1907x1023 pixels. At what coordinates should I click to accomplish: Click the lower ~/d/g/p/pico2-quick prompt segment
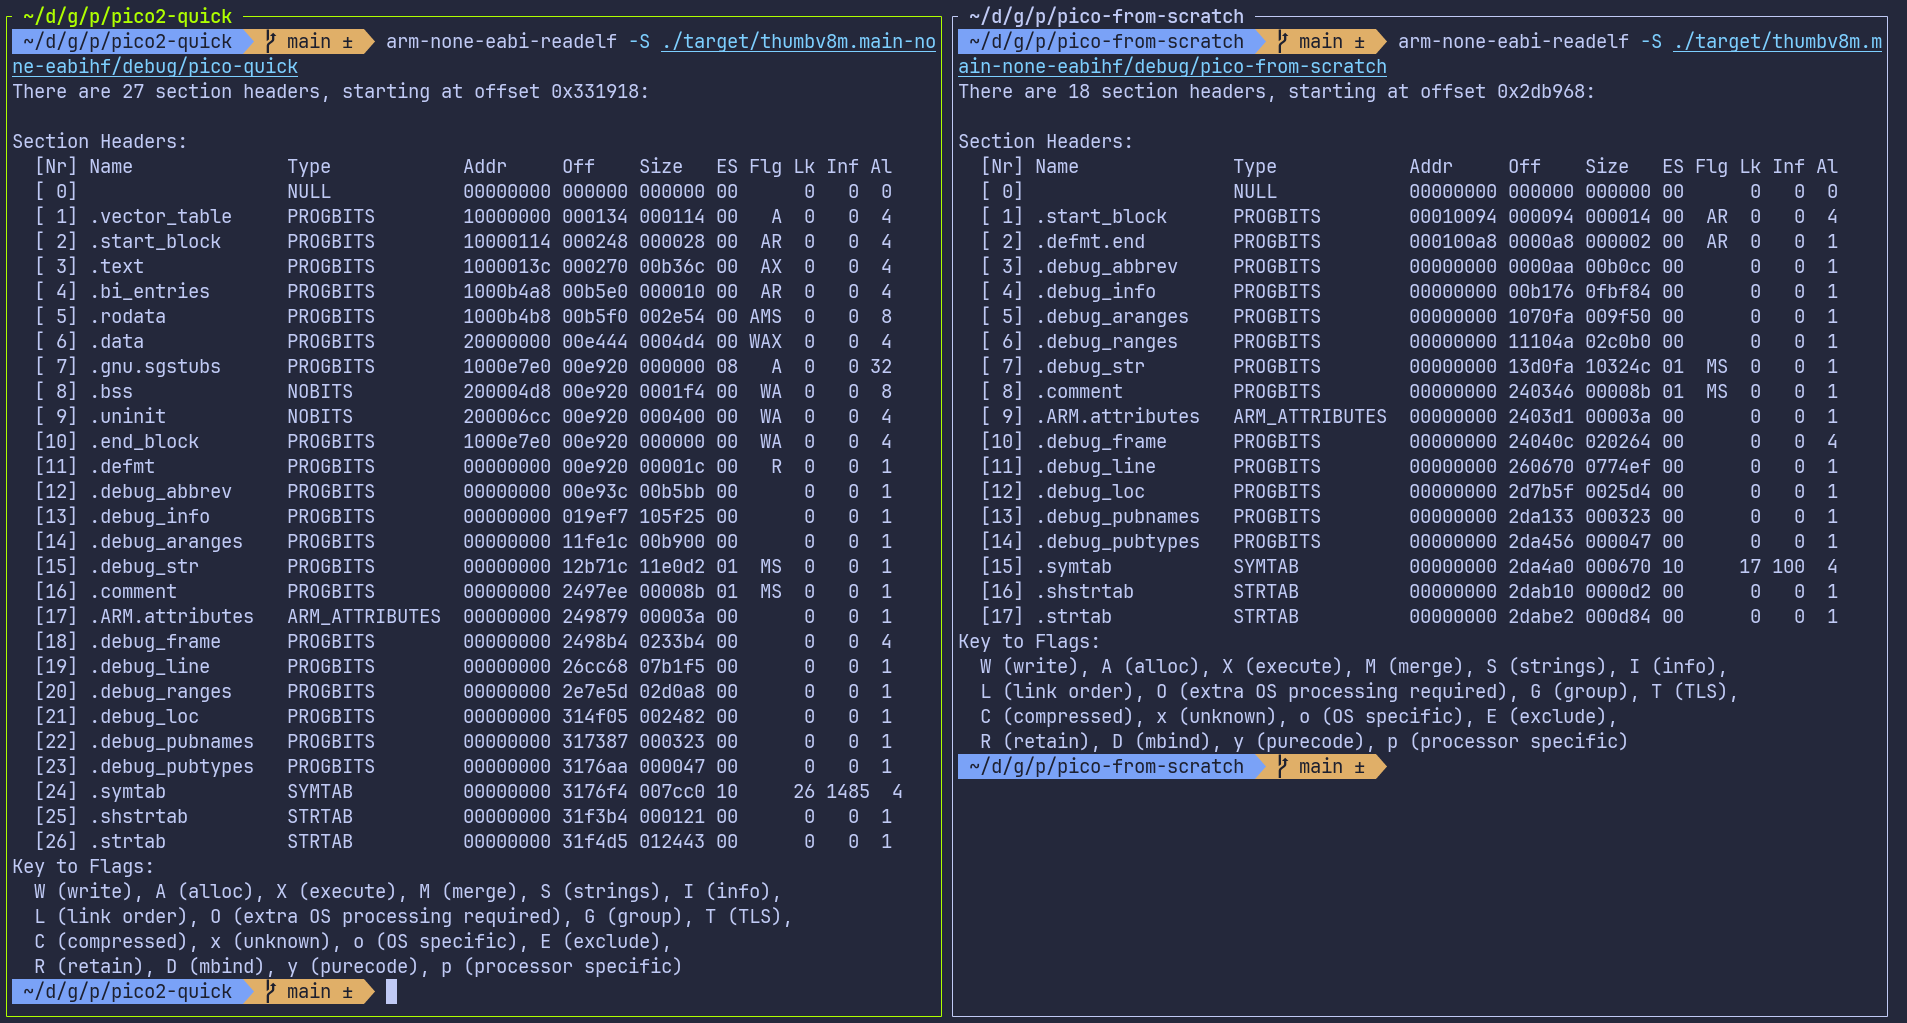(x=125, y=991)
